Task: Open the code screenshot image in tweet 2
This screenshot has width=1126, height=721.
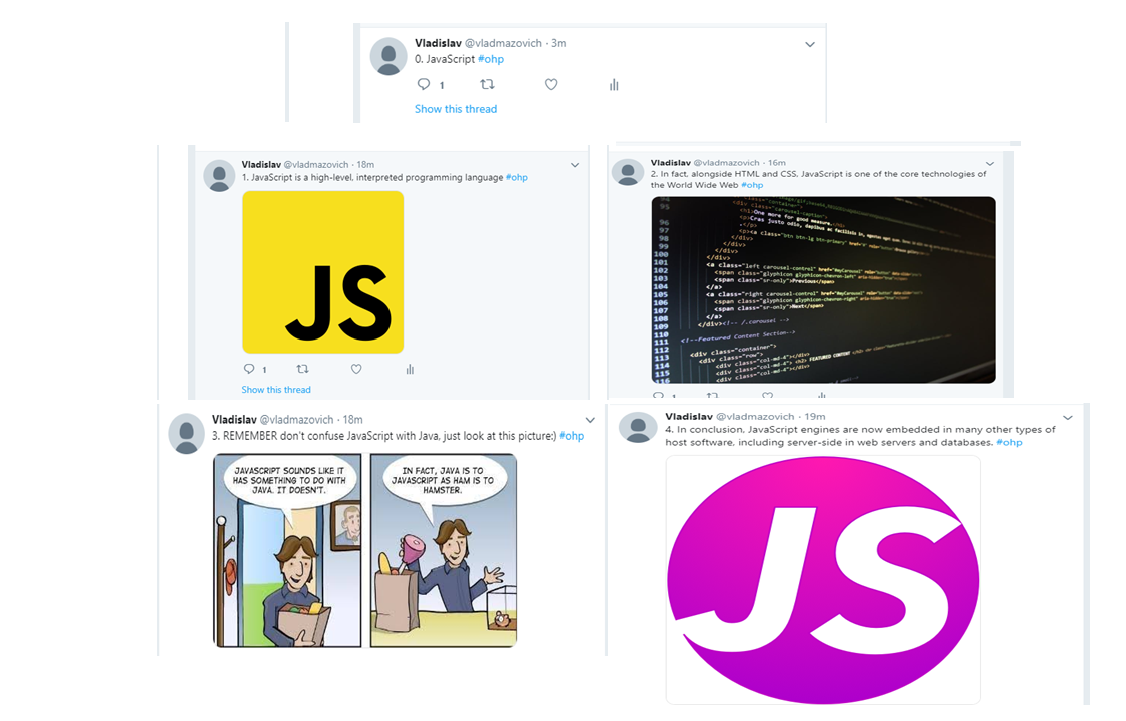Action: coord(823,290)
